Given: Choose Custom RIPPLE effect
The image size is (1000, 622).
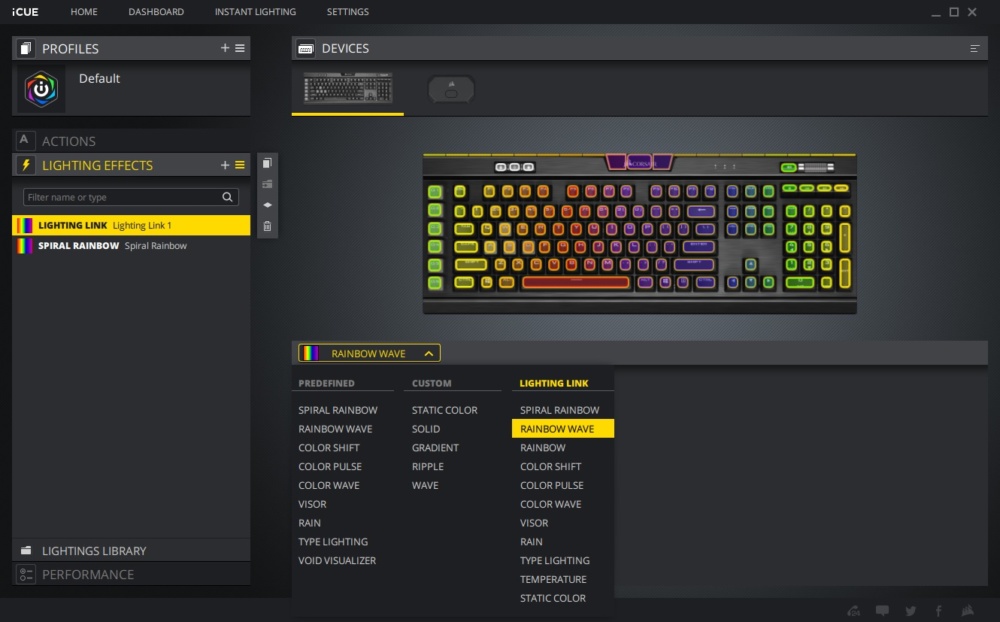Looking at the screenshot, I should (427, 466).
